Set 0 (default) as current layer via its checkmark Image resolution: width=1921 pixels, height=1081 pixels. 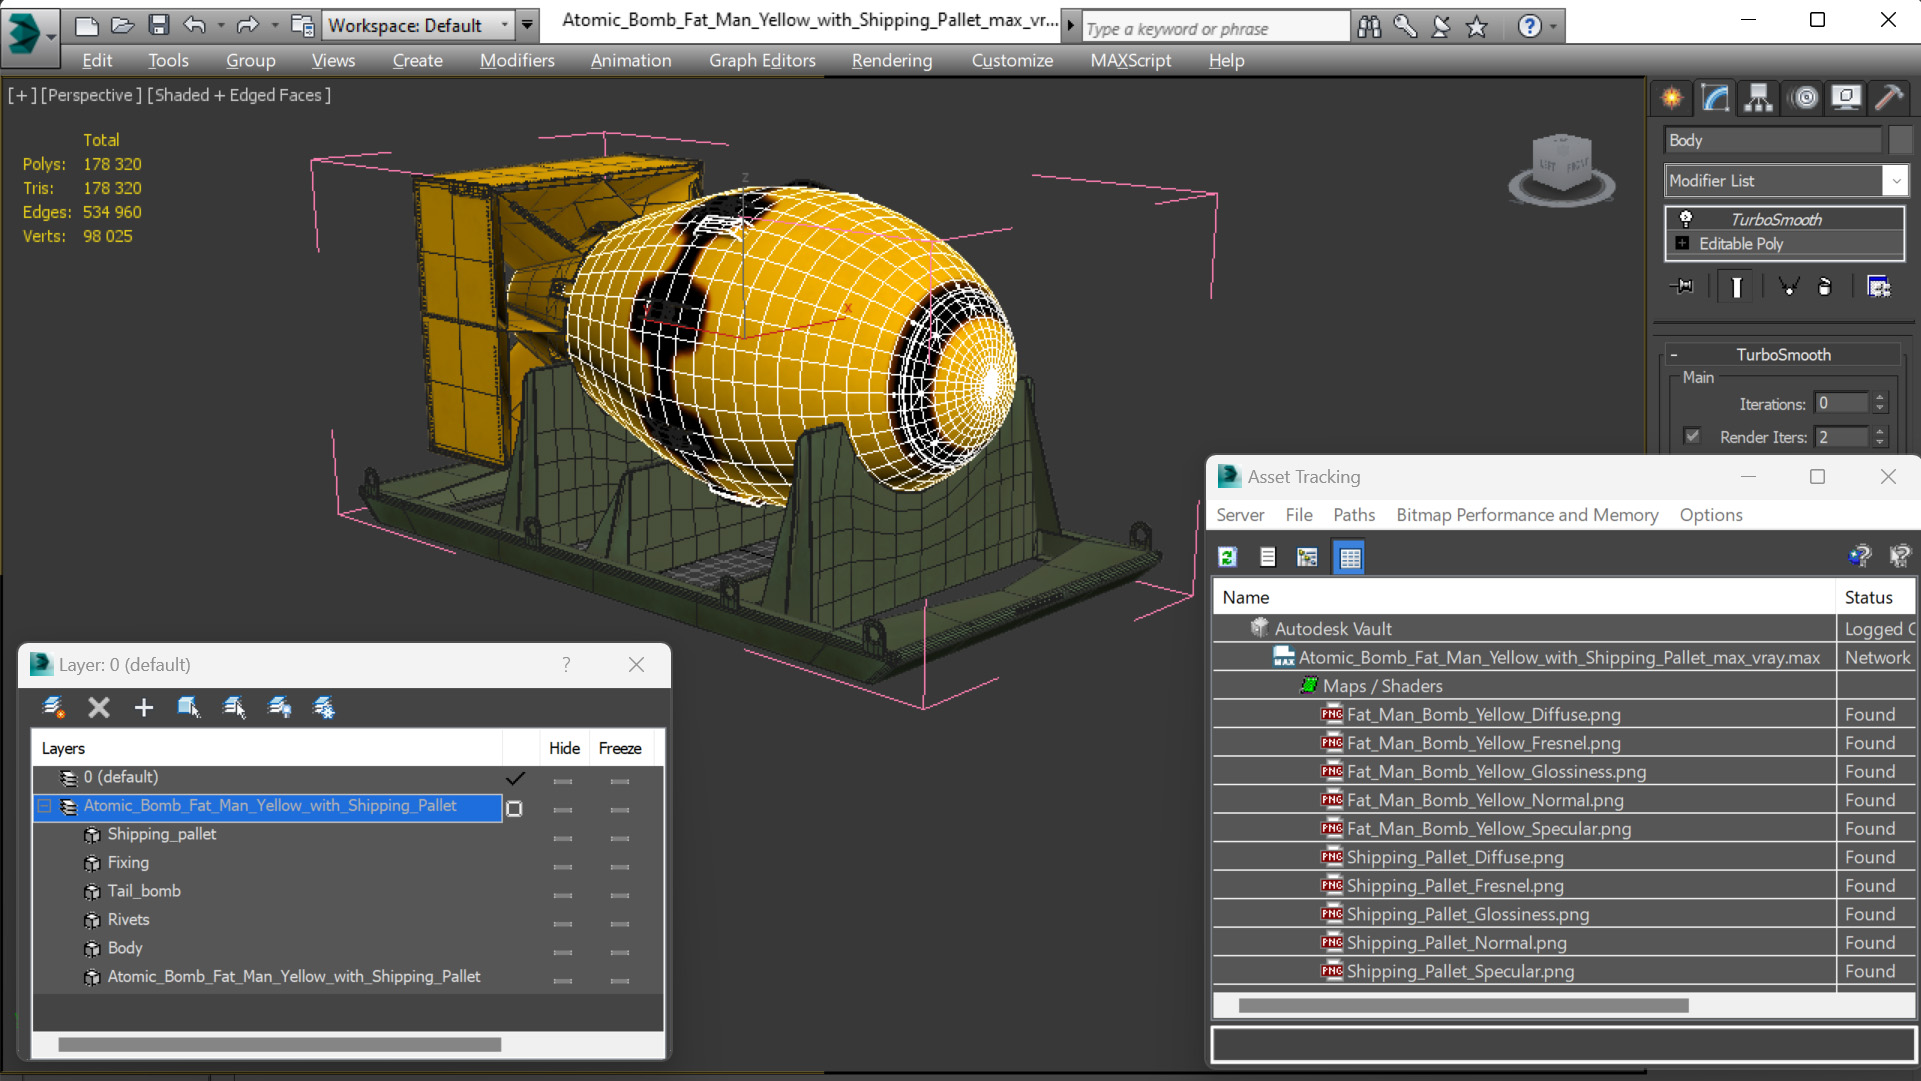(x=515, y=778)
